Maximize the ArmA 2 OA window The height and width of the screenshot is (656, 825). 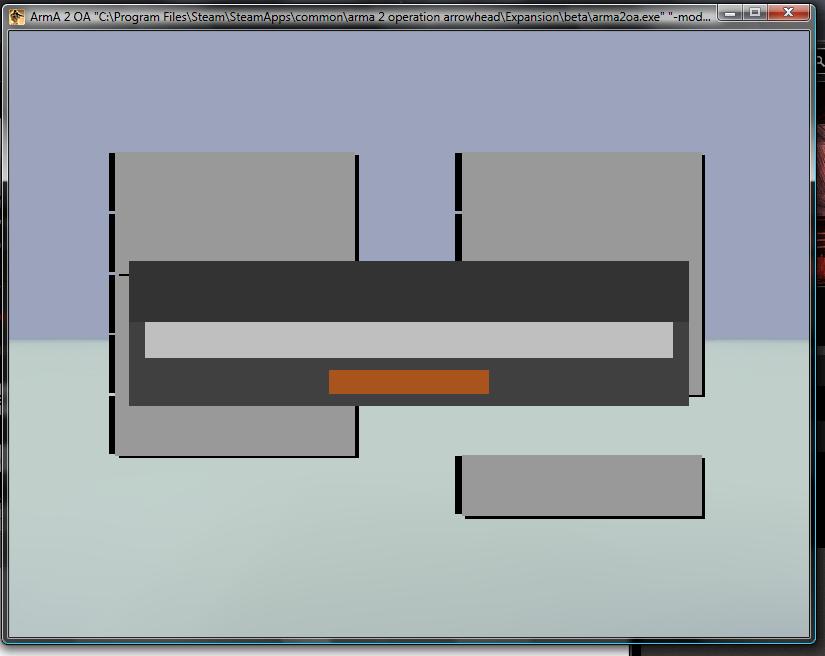[755, 13]
